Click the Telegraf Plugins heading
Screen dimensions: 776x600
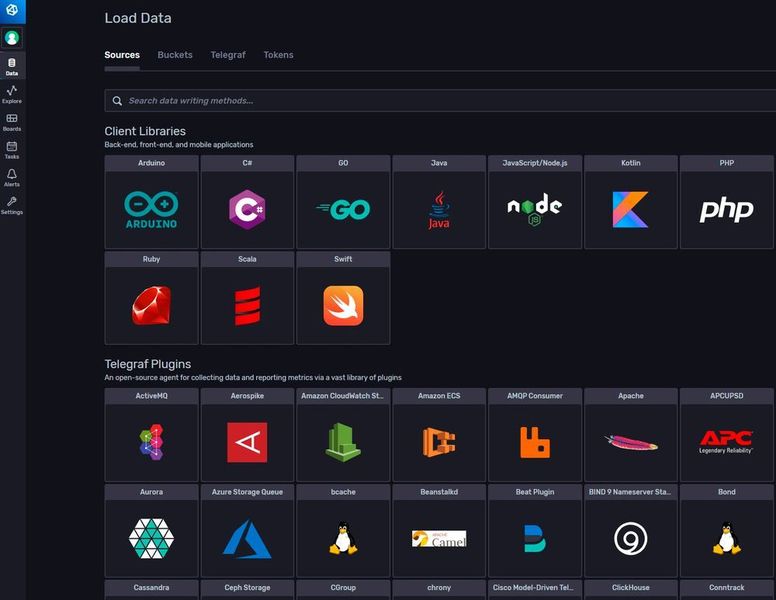pyautogui.click(x=147, y=364)
